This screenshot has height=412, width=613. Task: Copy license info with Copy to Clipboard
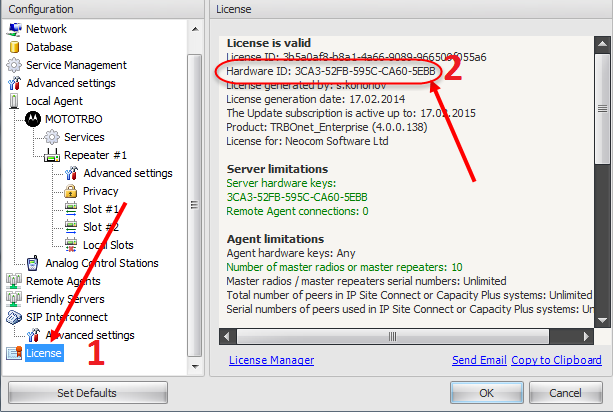pyautogui.click(x=556, y=360)
